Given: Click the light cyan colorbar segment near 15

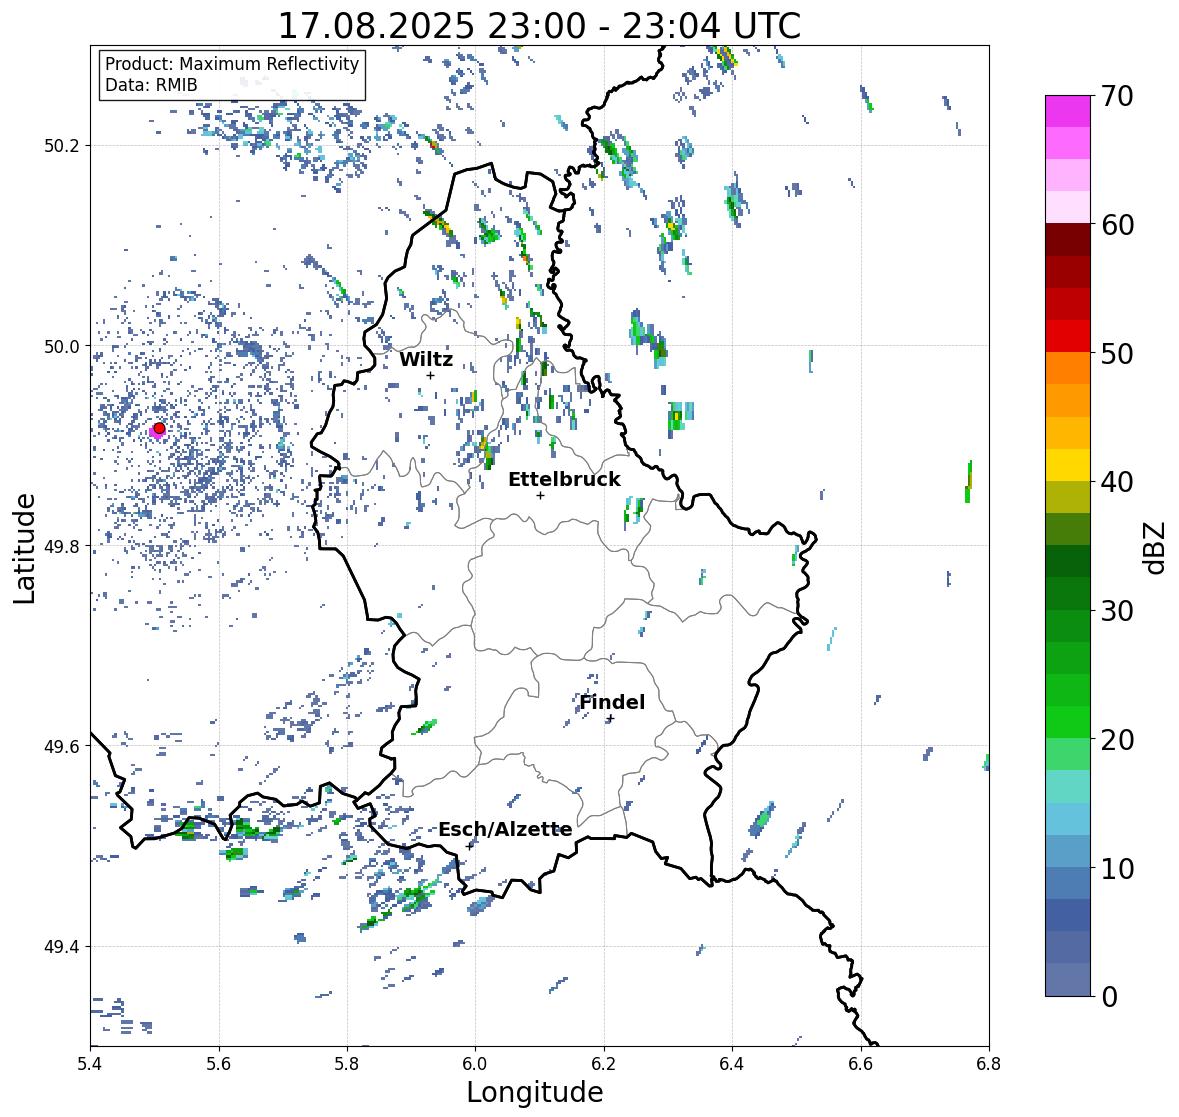Looking at the screenshot, I should (1068, 786).
